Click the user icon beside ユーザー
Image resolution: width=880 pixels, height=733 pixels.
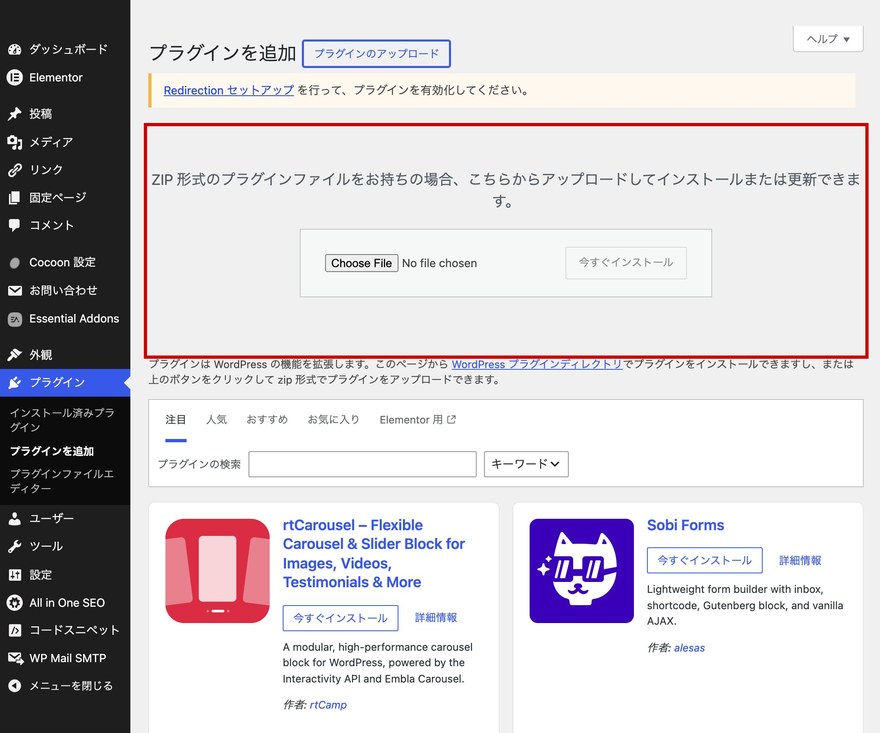pos(15,519)
